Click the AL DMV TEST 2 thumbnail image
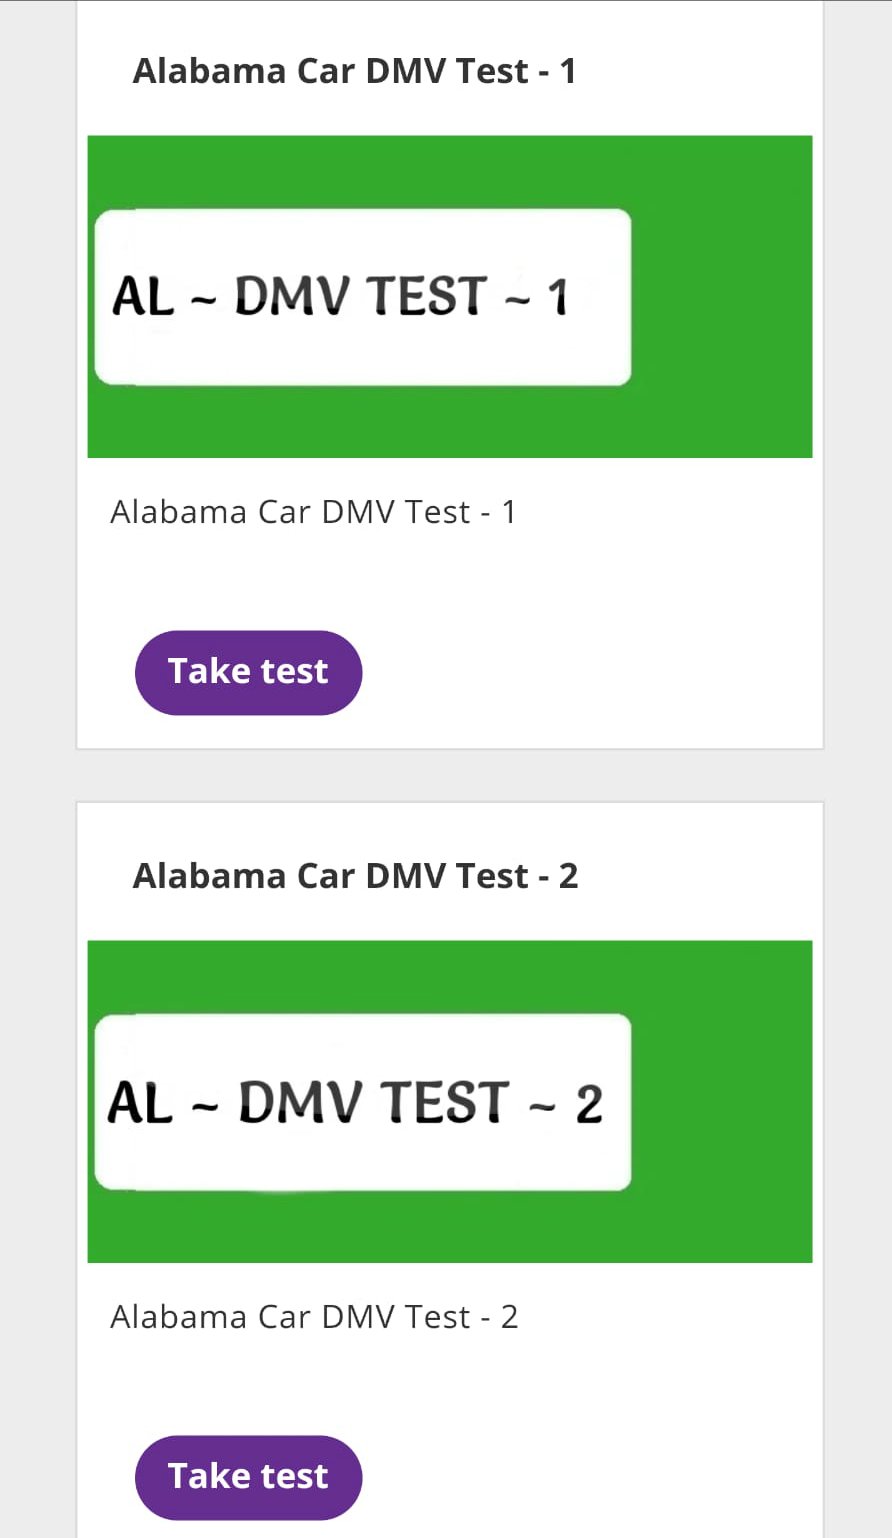The height and width of the screenshot is (1538, 892). tap(450, 1100)
